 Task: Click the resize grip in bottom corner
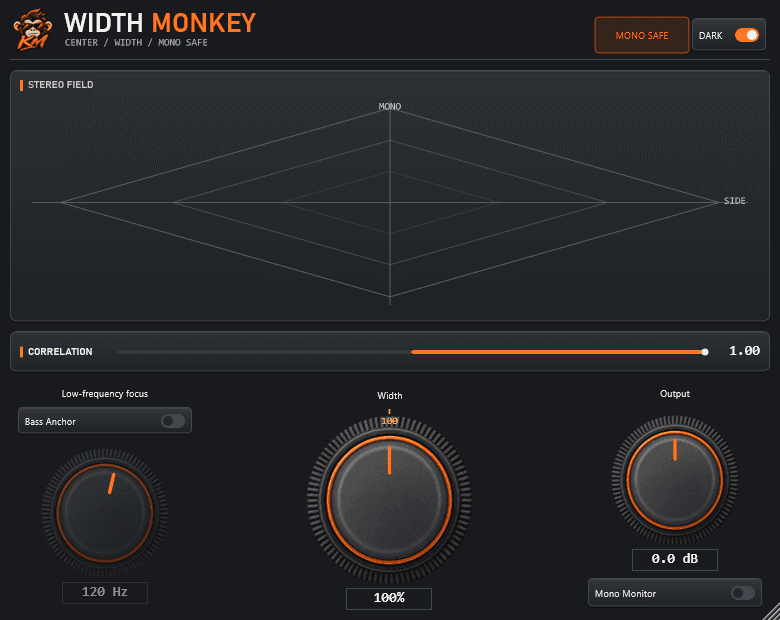click(x=771, y=612)
